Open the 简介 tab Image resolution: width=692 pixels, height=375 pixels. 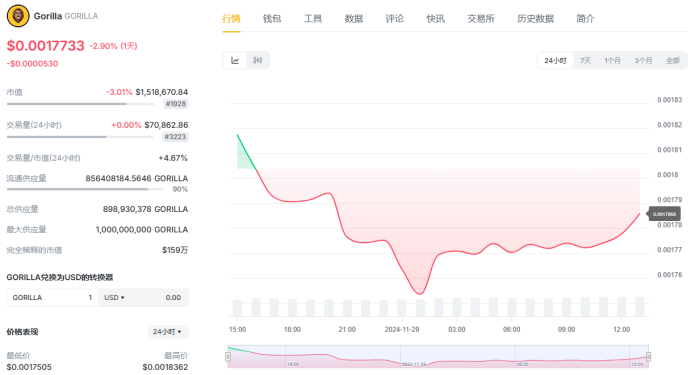tap(585, 19)
